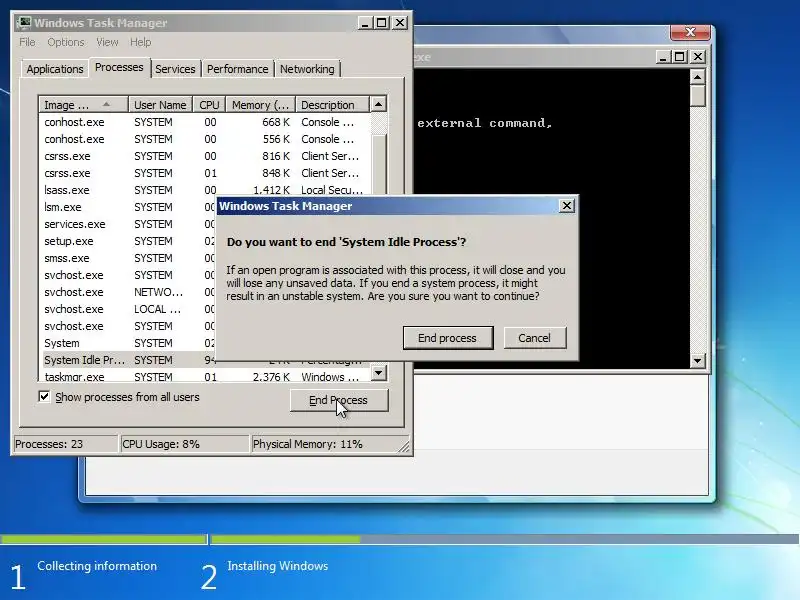Select the taskmgr.exe process row
The width and height of the screenshot is (800, 600).
pyautogui.click(x=204, y=377)
